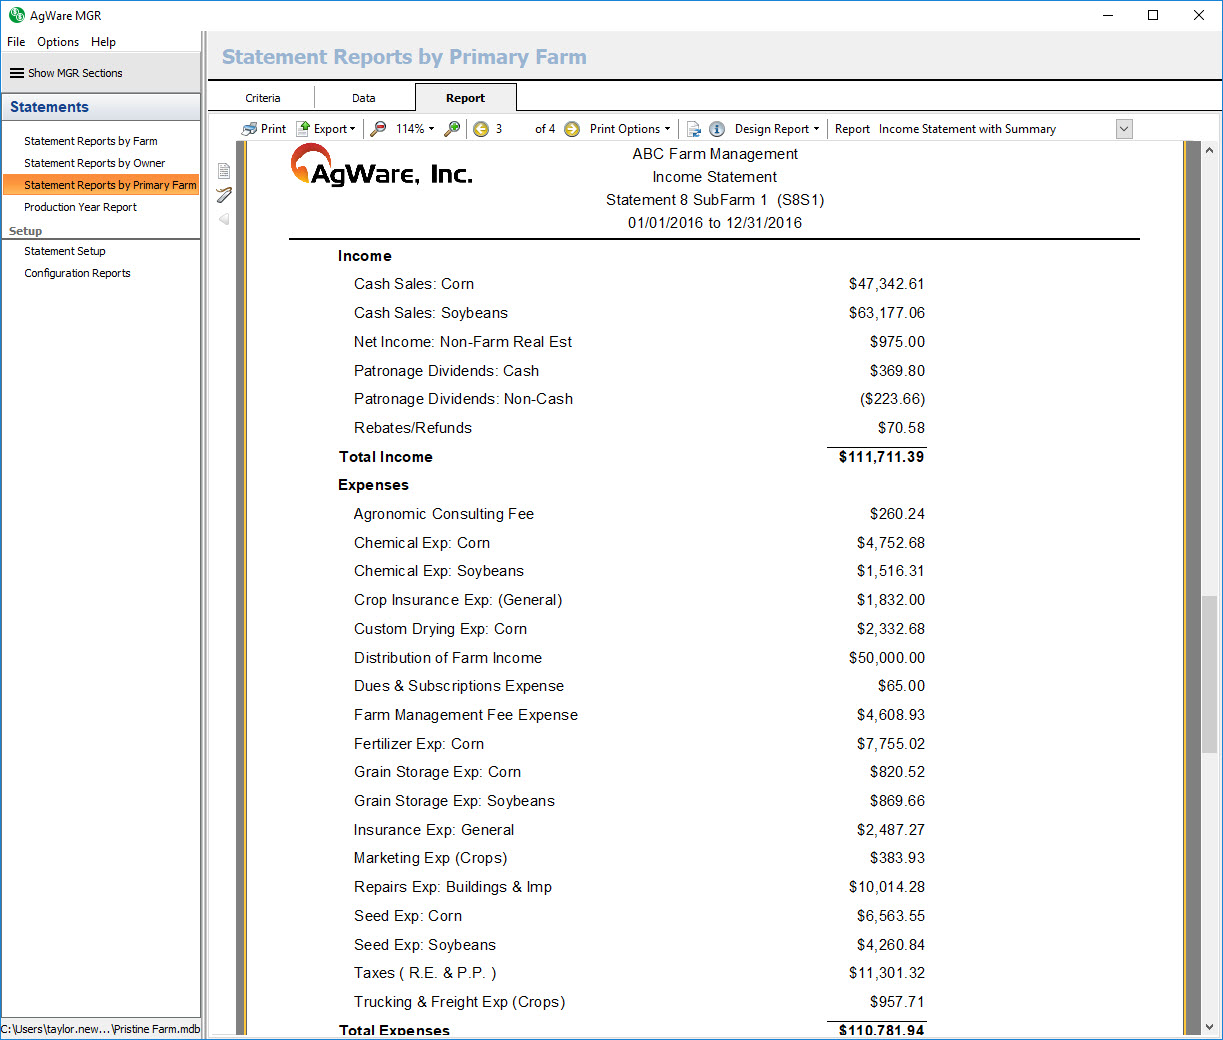Click the zoom out magnifier icon
Viewport: 1223px width, 1040px height.
tap(378, 129)
